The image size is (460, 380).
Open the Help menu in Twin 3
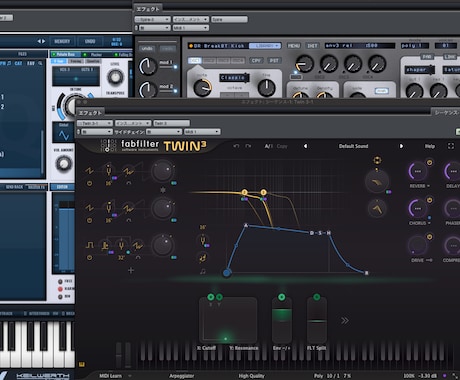point(429,146)
